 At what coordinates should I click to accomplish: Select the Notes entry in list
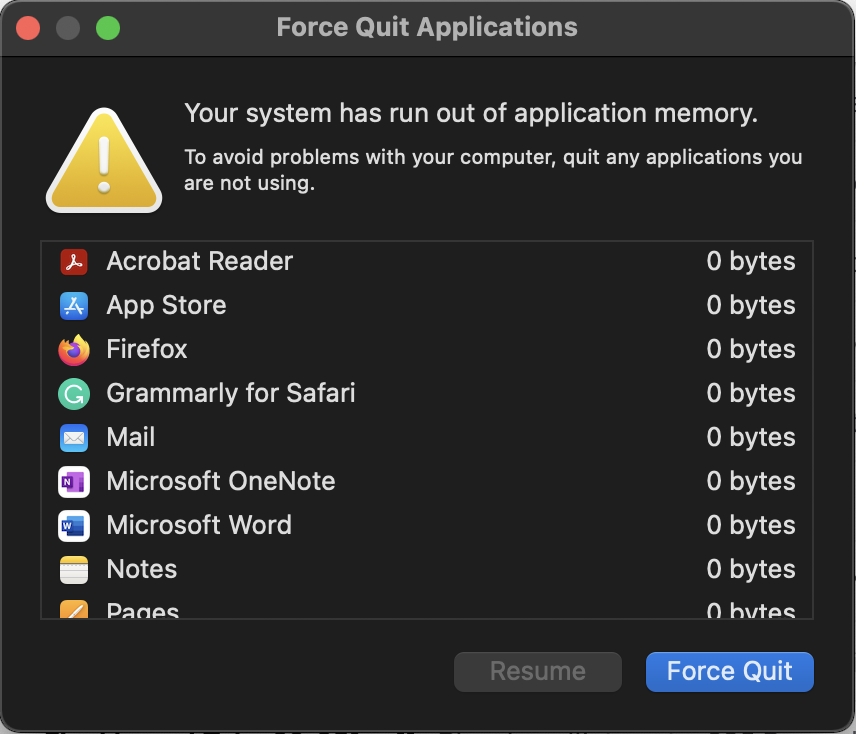click(142, 570)
